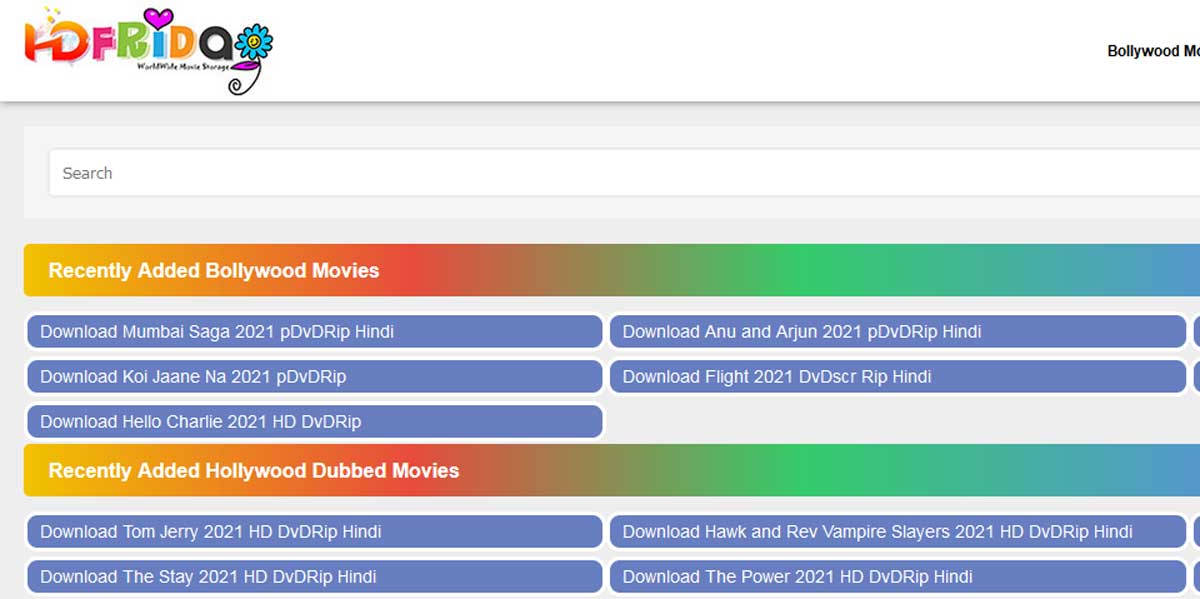Open Download Mumbai Saga 2021 pDvDRip Hindi
The width and height of the screenshot is (1200, 599).
(315, 332)
